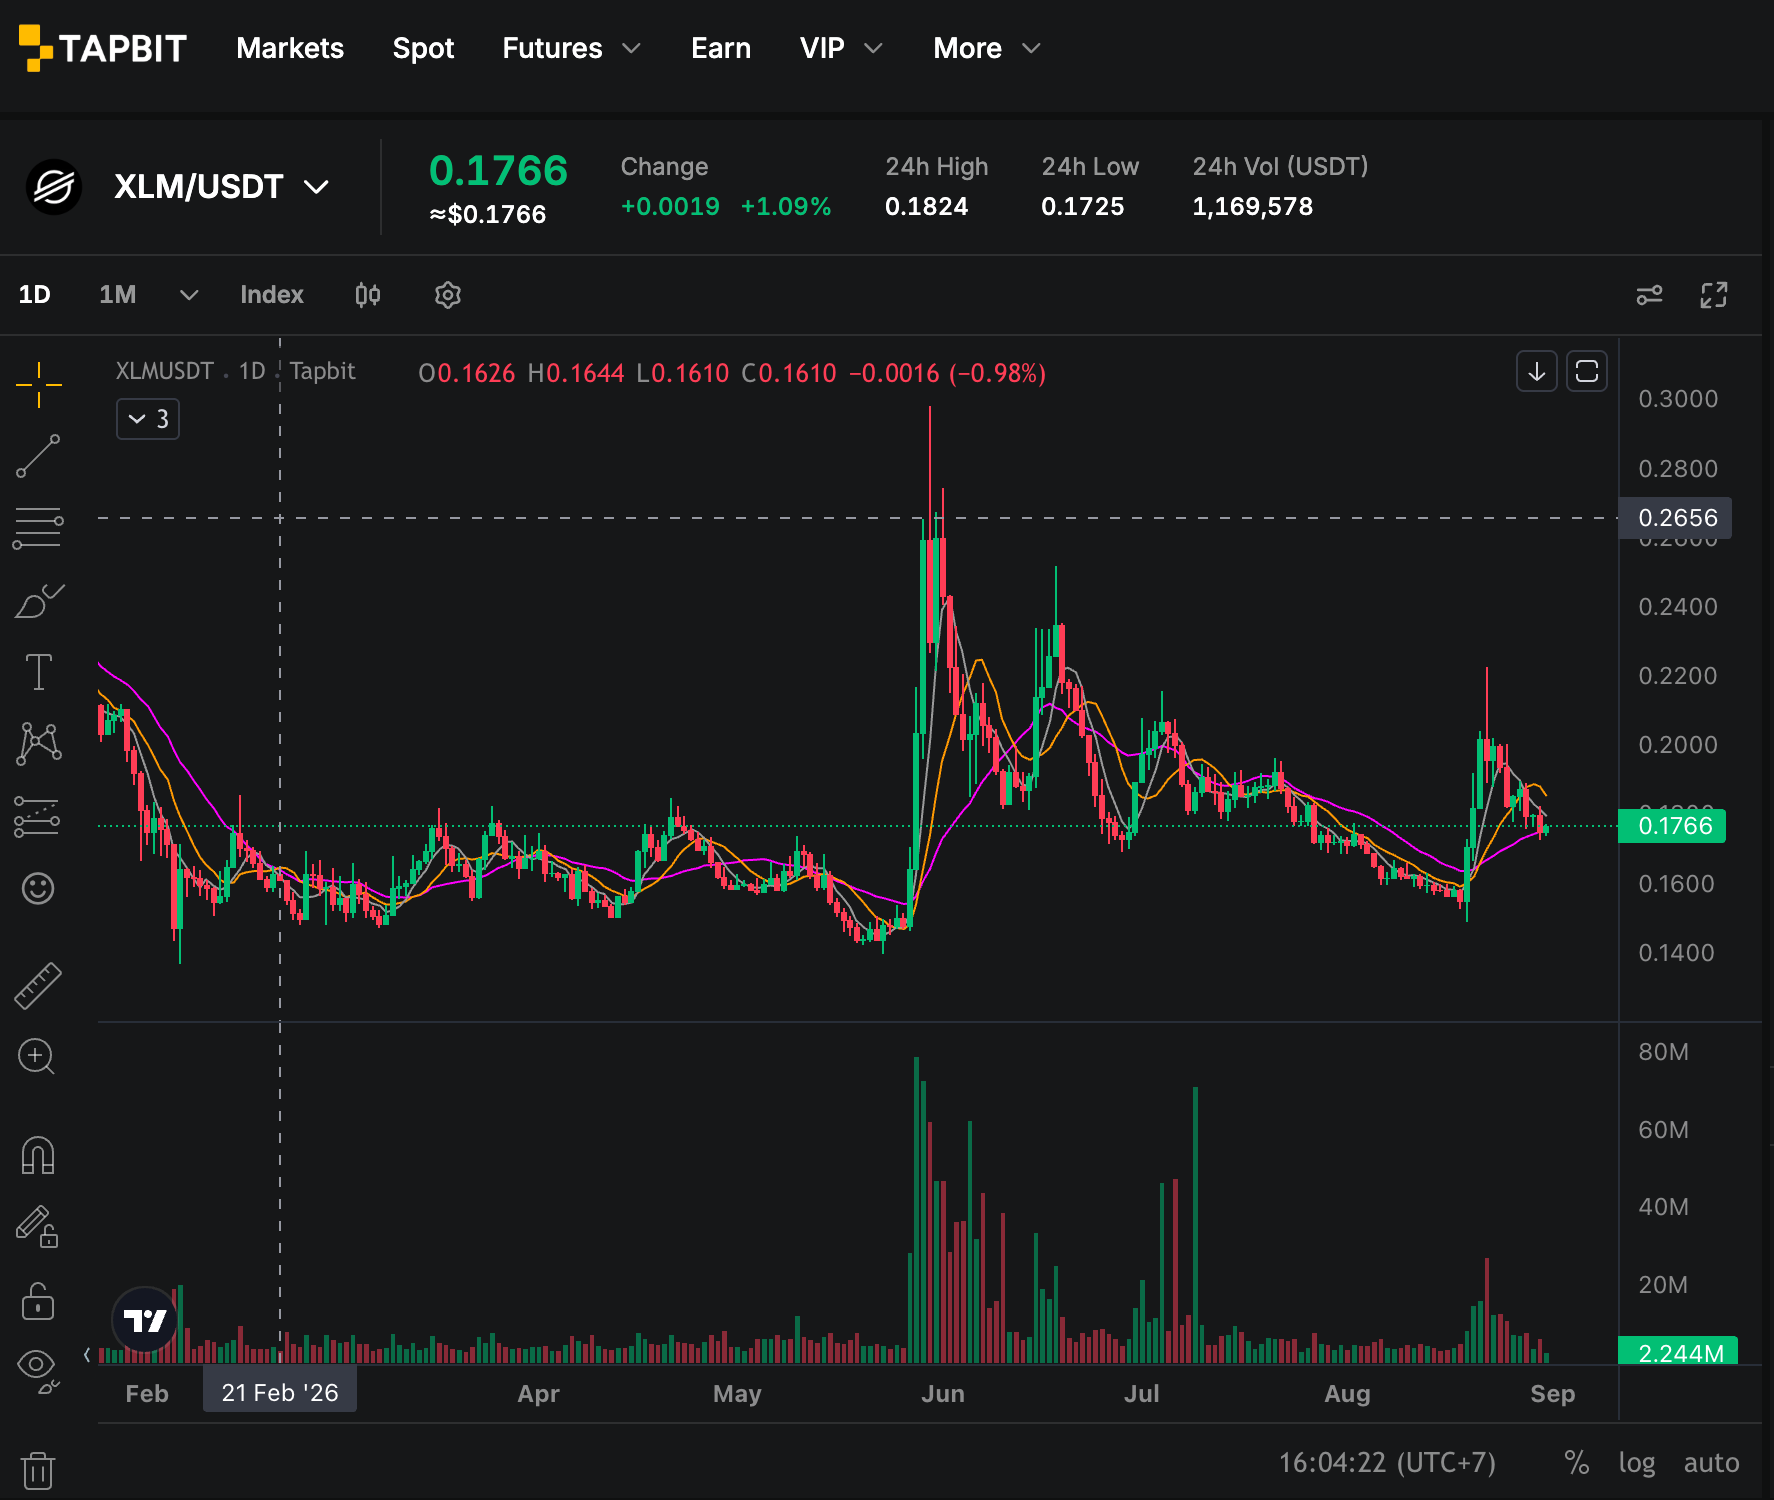Expand the timeframe interval dropdown chevron
Screen dimensions: 1774x1500
tap(189, 295)
